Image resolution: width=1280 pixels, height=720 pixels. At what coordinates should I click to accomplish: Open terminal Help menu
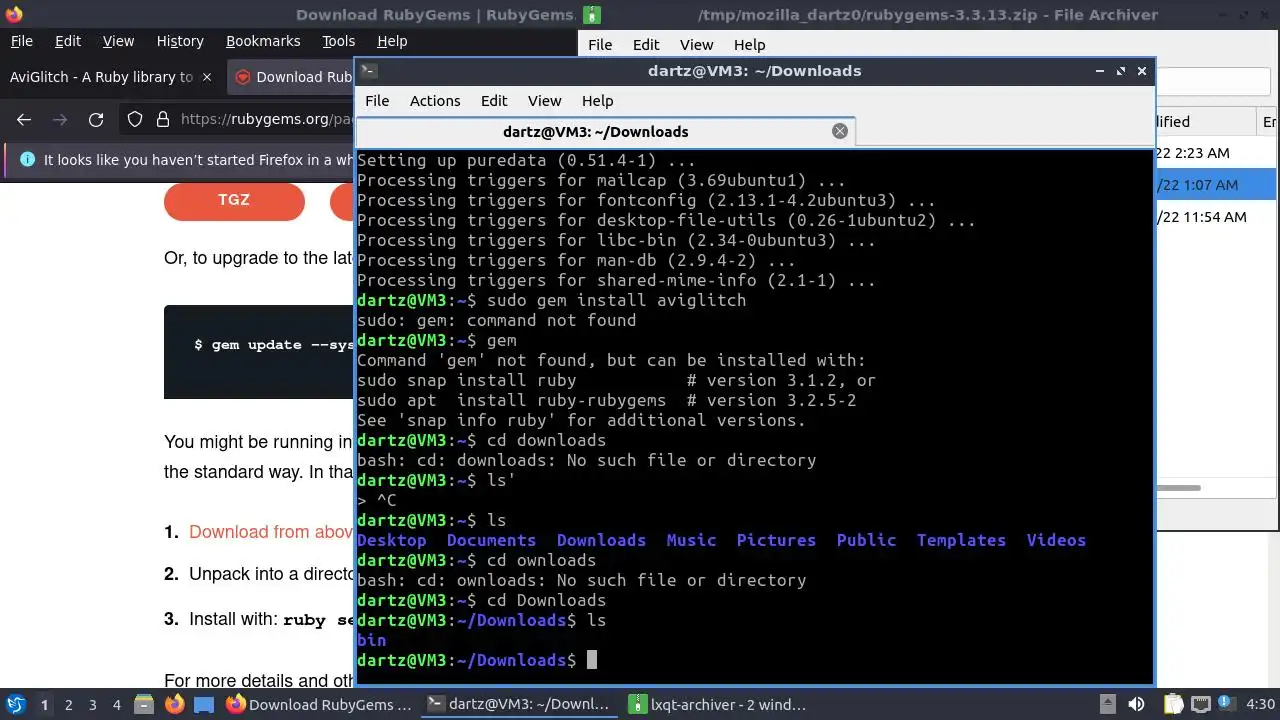[597, 101]
